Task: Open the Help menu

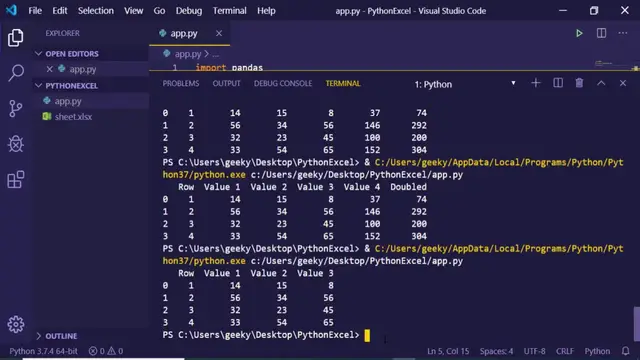Action: (x=266, y=11)
